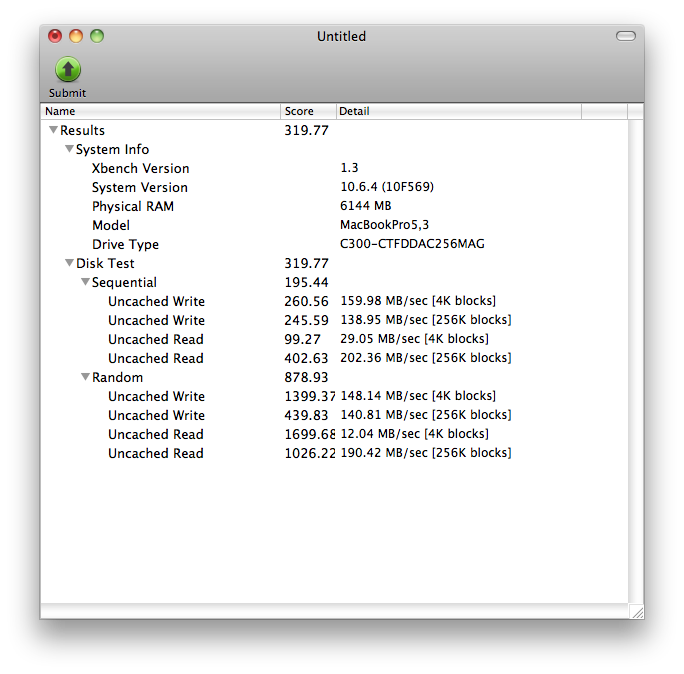Viewport: 684px width, 674px height.
Task: Collapse the System Info section
Action: pyautogui.click(x=69, y=149)
